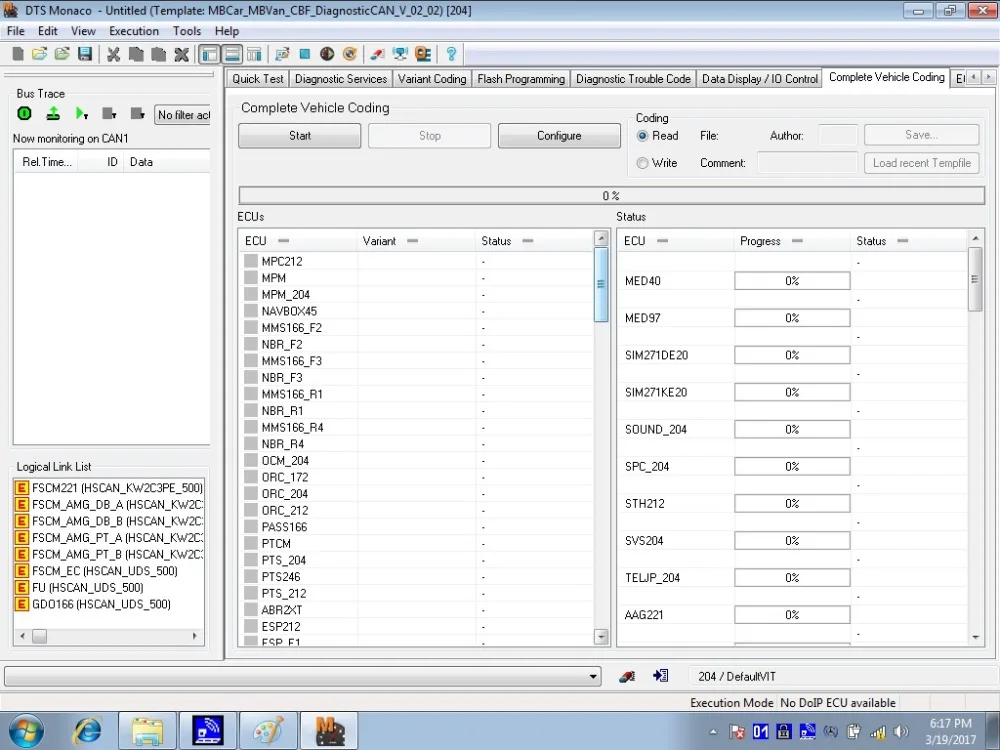Click the orange globe toolbar icon
The width and height of the screenshot is (1000, 750).
pos(349,54)
